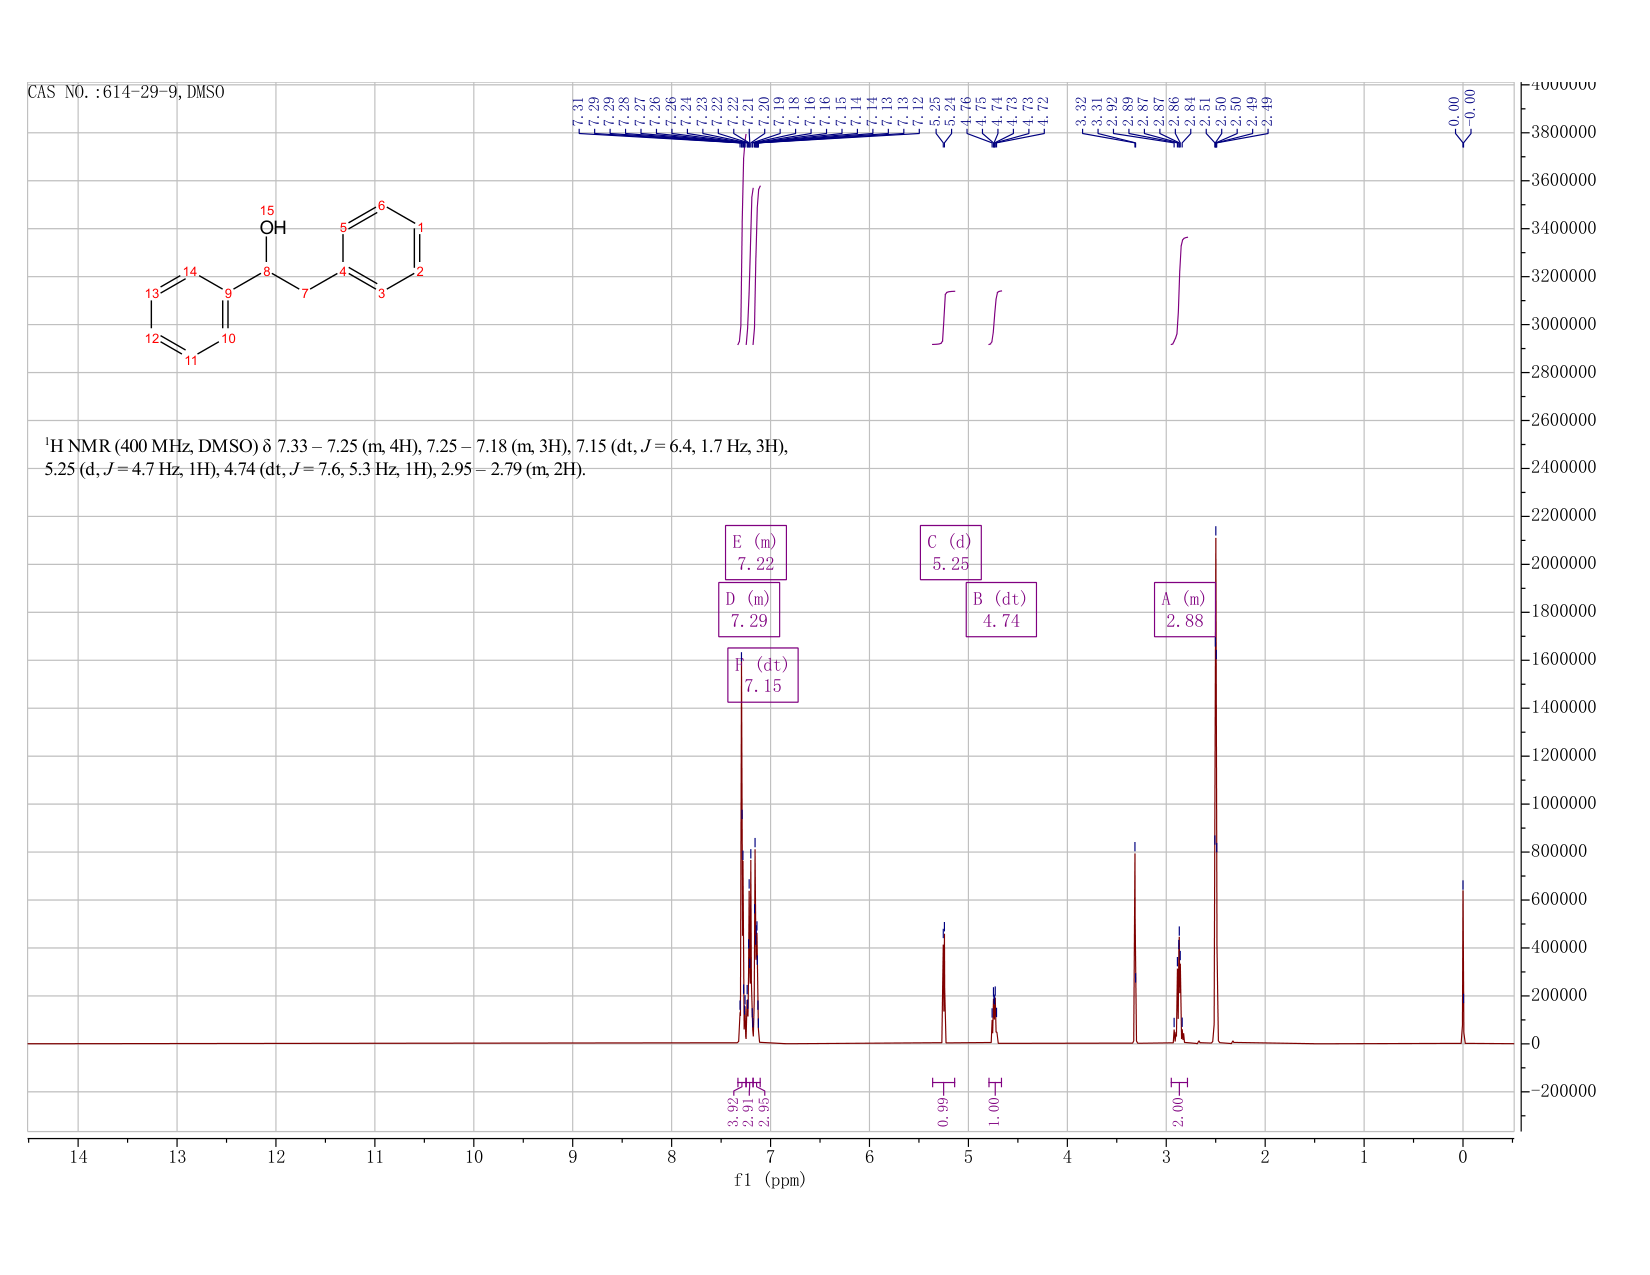Click the 3.32 peak label at top
Image resolution: width=1650 pixels, height=1275 pixels.
pyautogui.click(x=1082, y=110)
